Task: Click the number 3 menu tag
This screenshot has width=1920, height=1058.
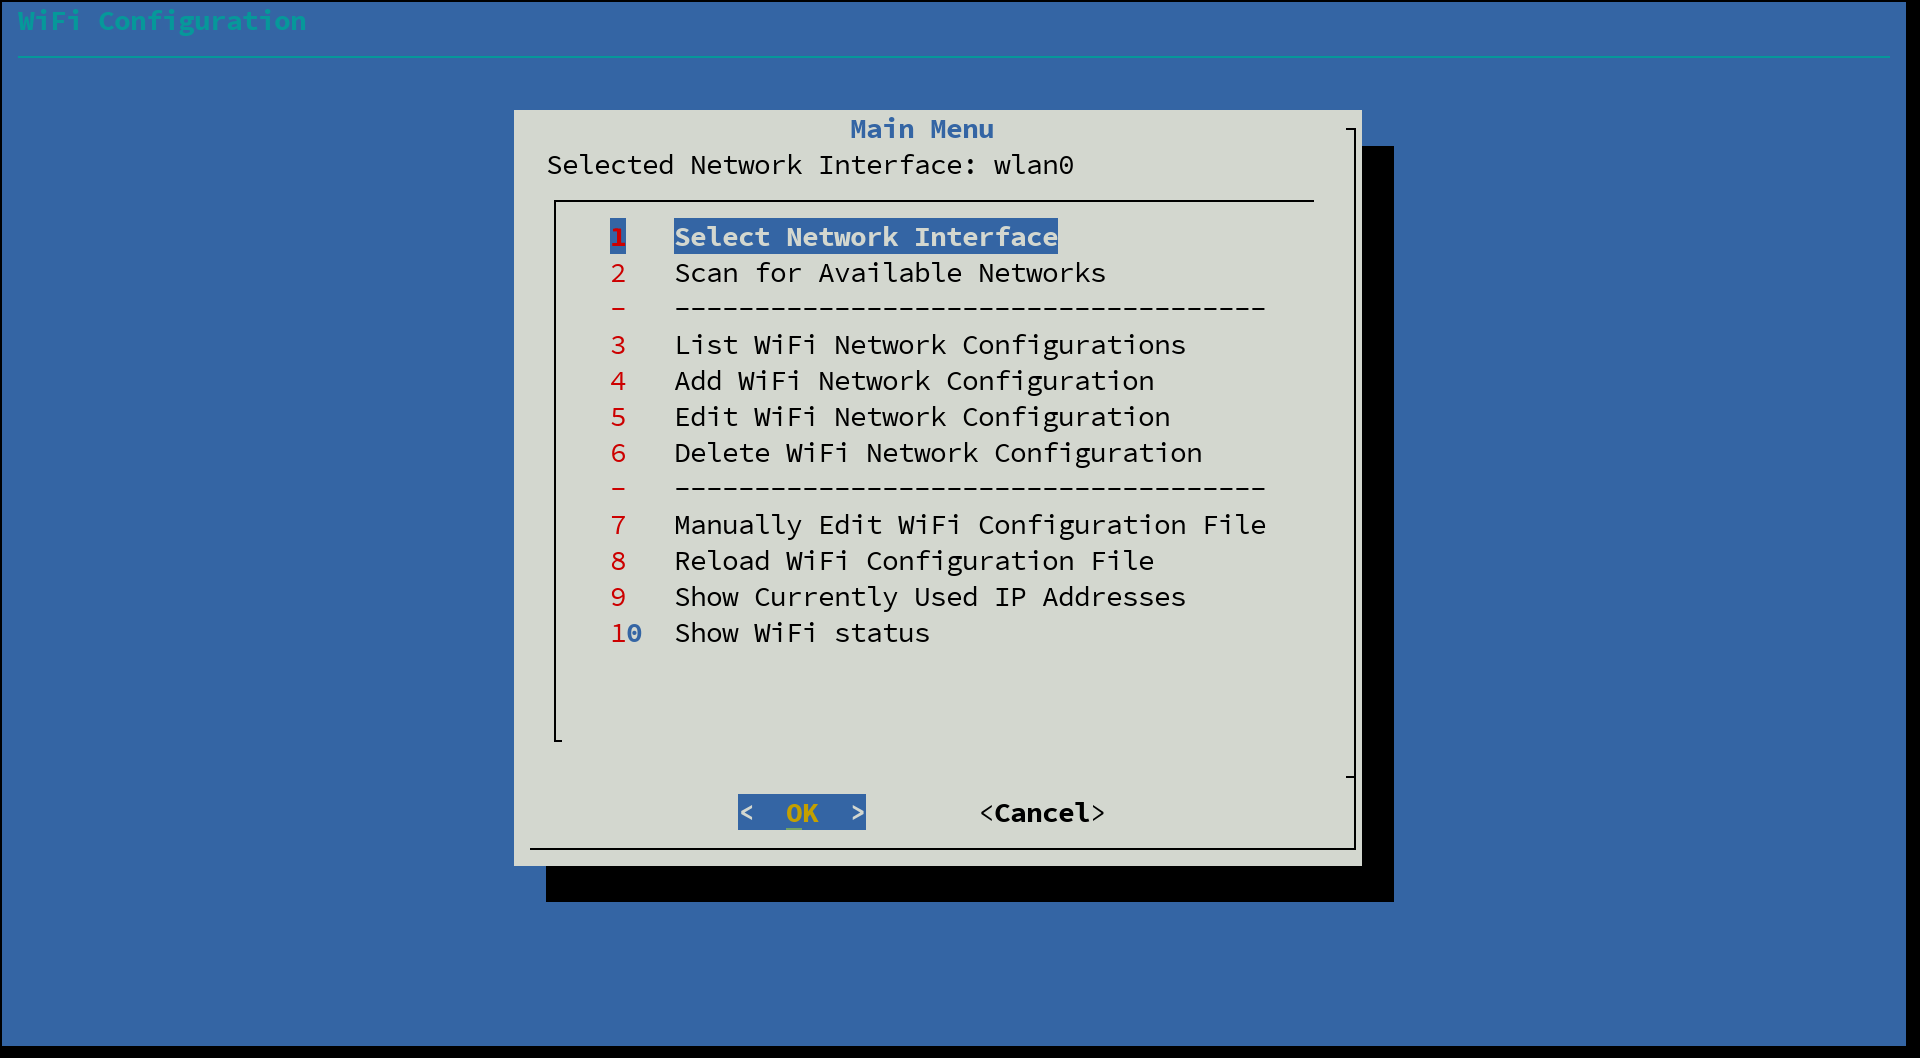Action: pyautogui.click(x=618, y=345)
